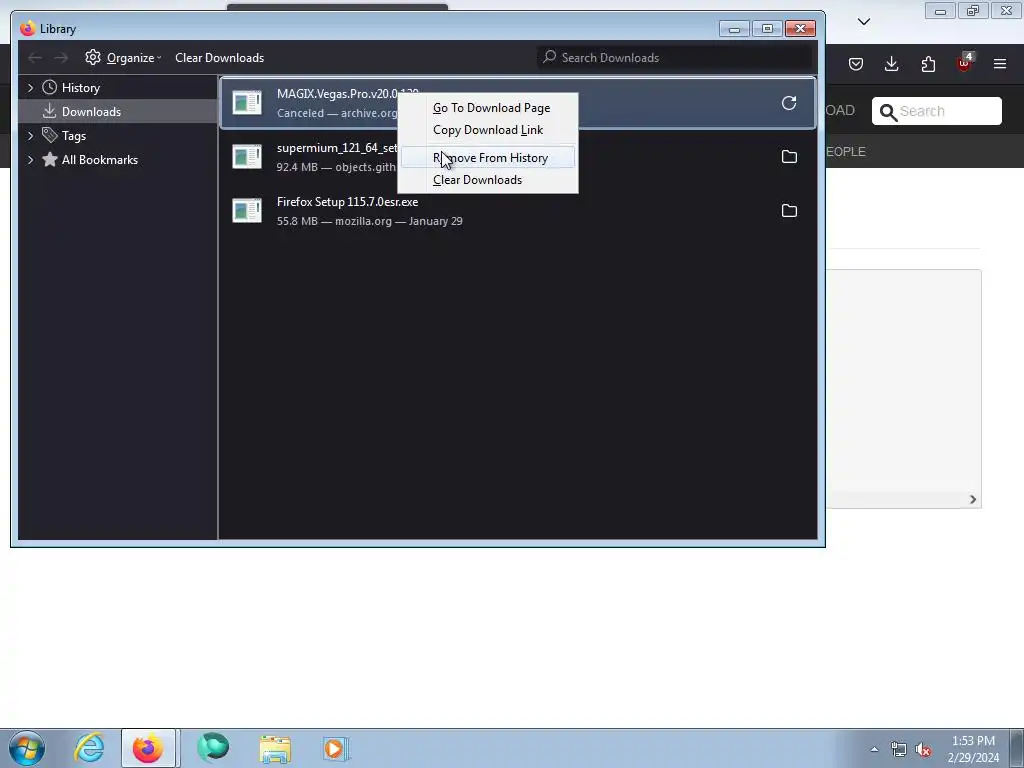The image size is (1024, 768).
Task: Expand the Tags tree node
Action: pyautogui.click(x=30, y=136)
